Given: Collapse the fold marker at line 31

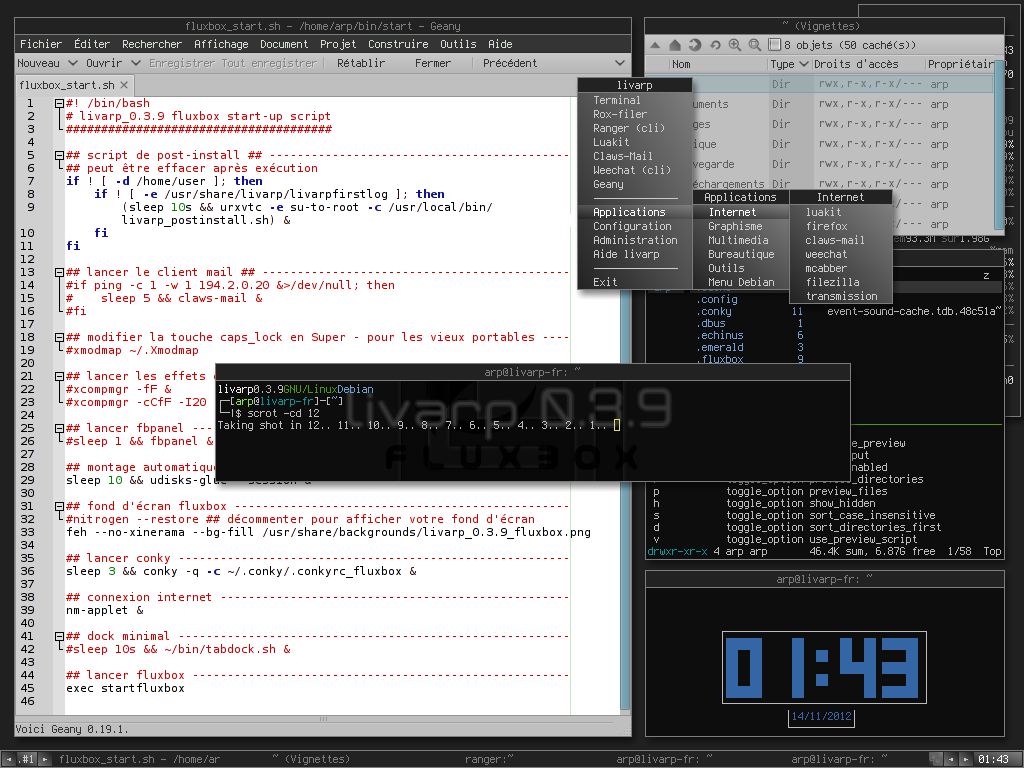Looking at the screenshot, I should [59, 506].
